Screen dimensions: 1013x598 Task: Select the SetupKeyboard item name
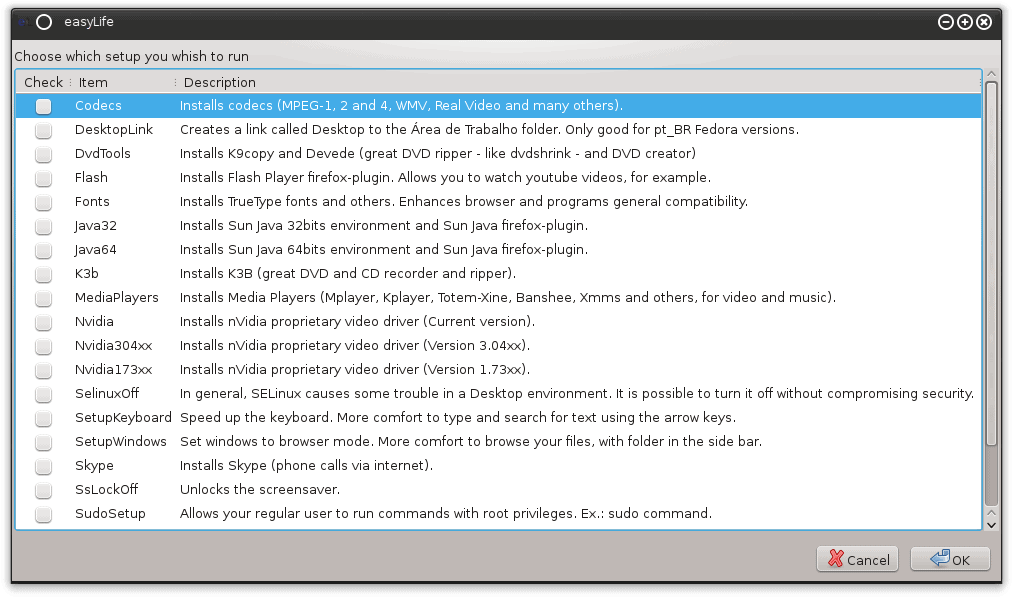click(x=123, y=418)
